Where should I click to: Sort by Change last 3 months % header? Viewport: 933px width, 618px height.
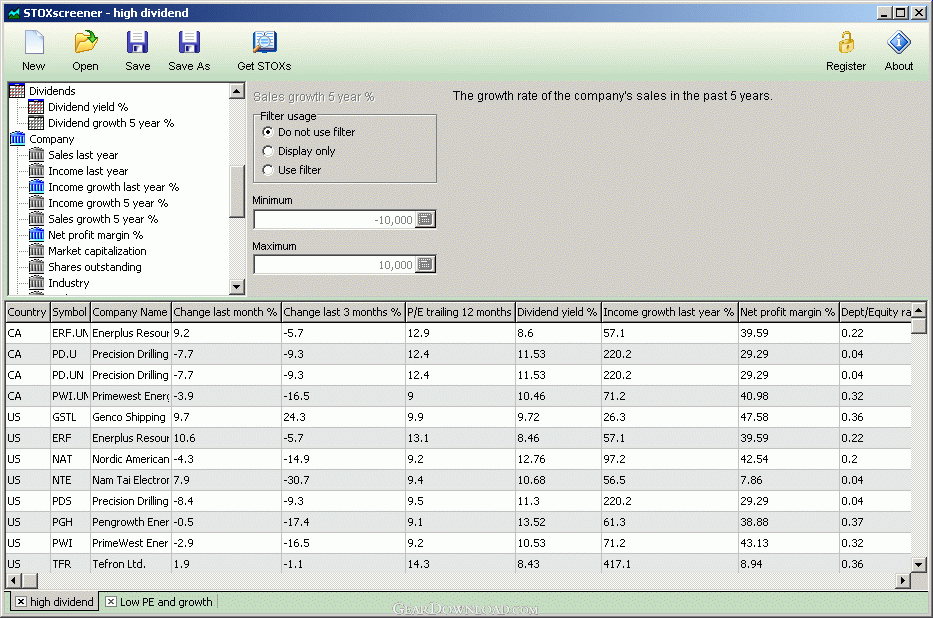pos(343,312)
